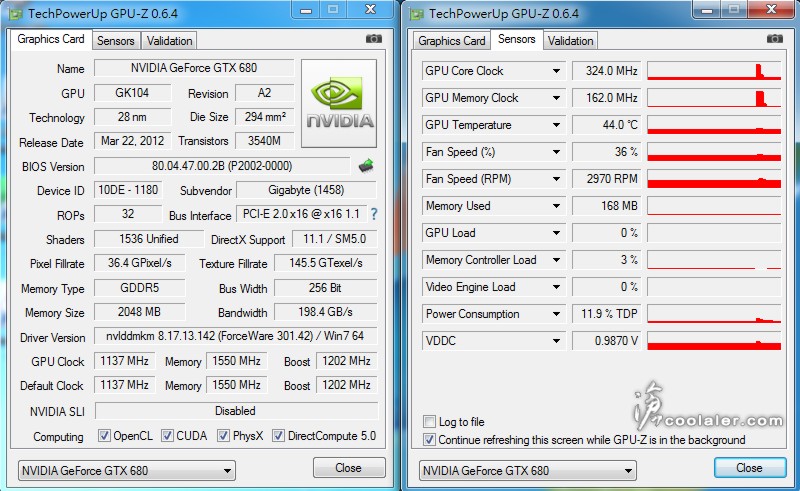Open the GPU Temperature sensor dropdown

pyautogui.click(x=557, y=125)
